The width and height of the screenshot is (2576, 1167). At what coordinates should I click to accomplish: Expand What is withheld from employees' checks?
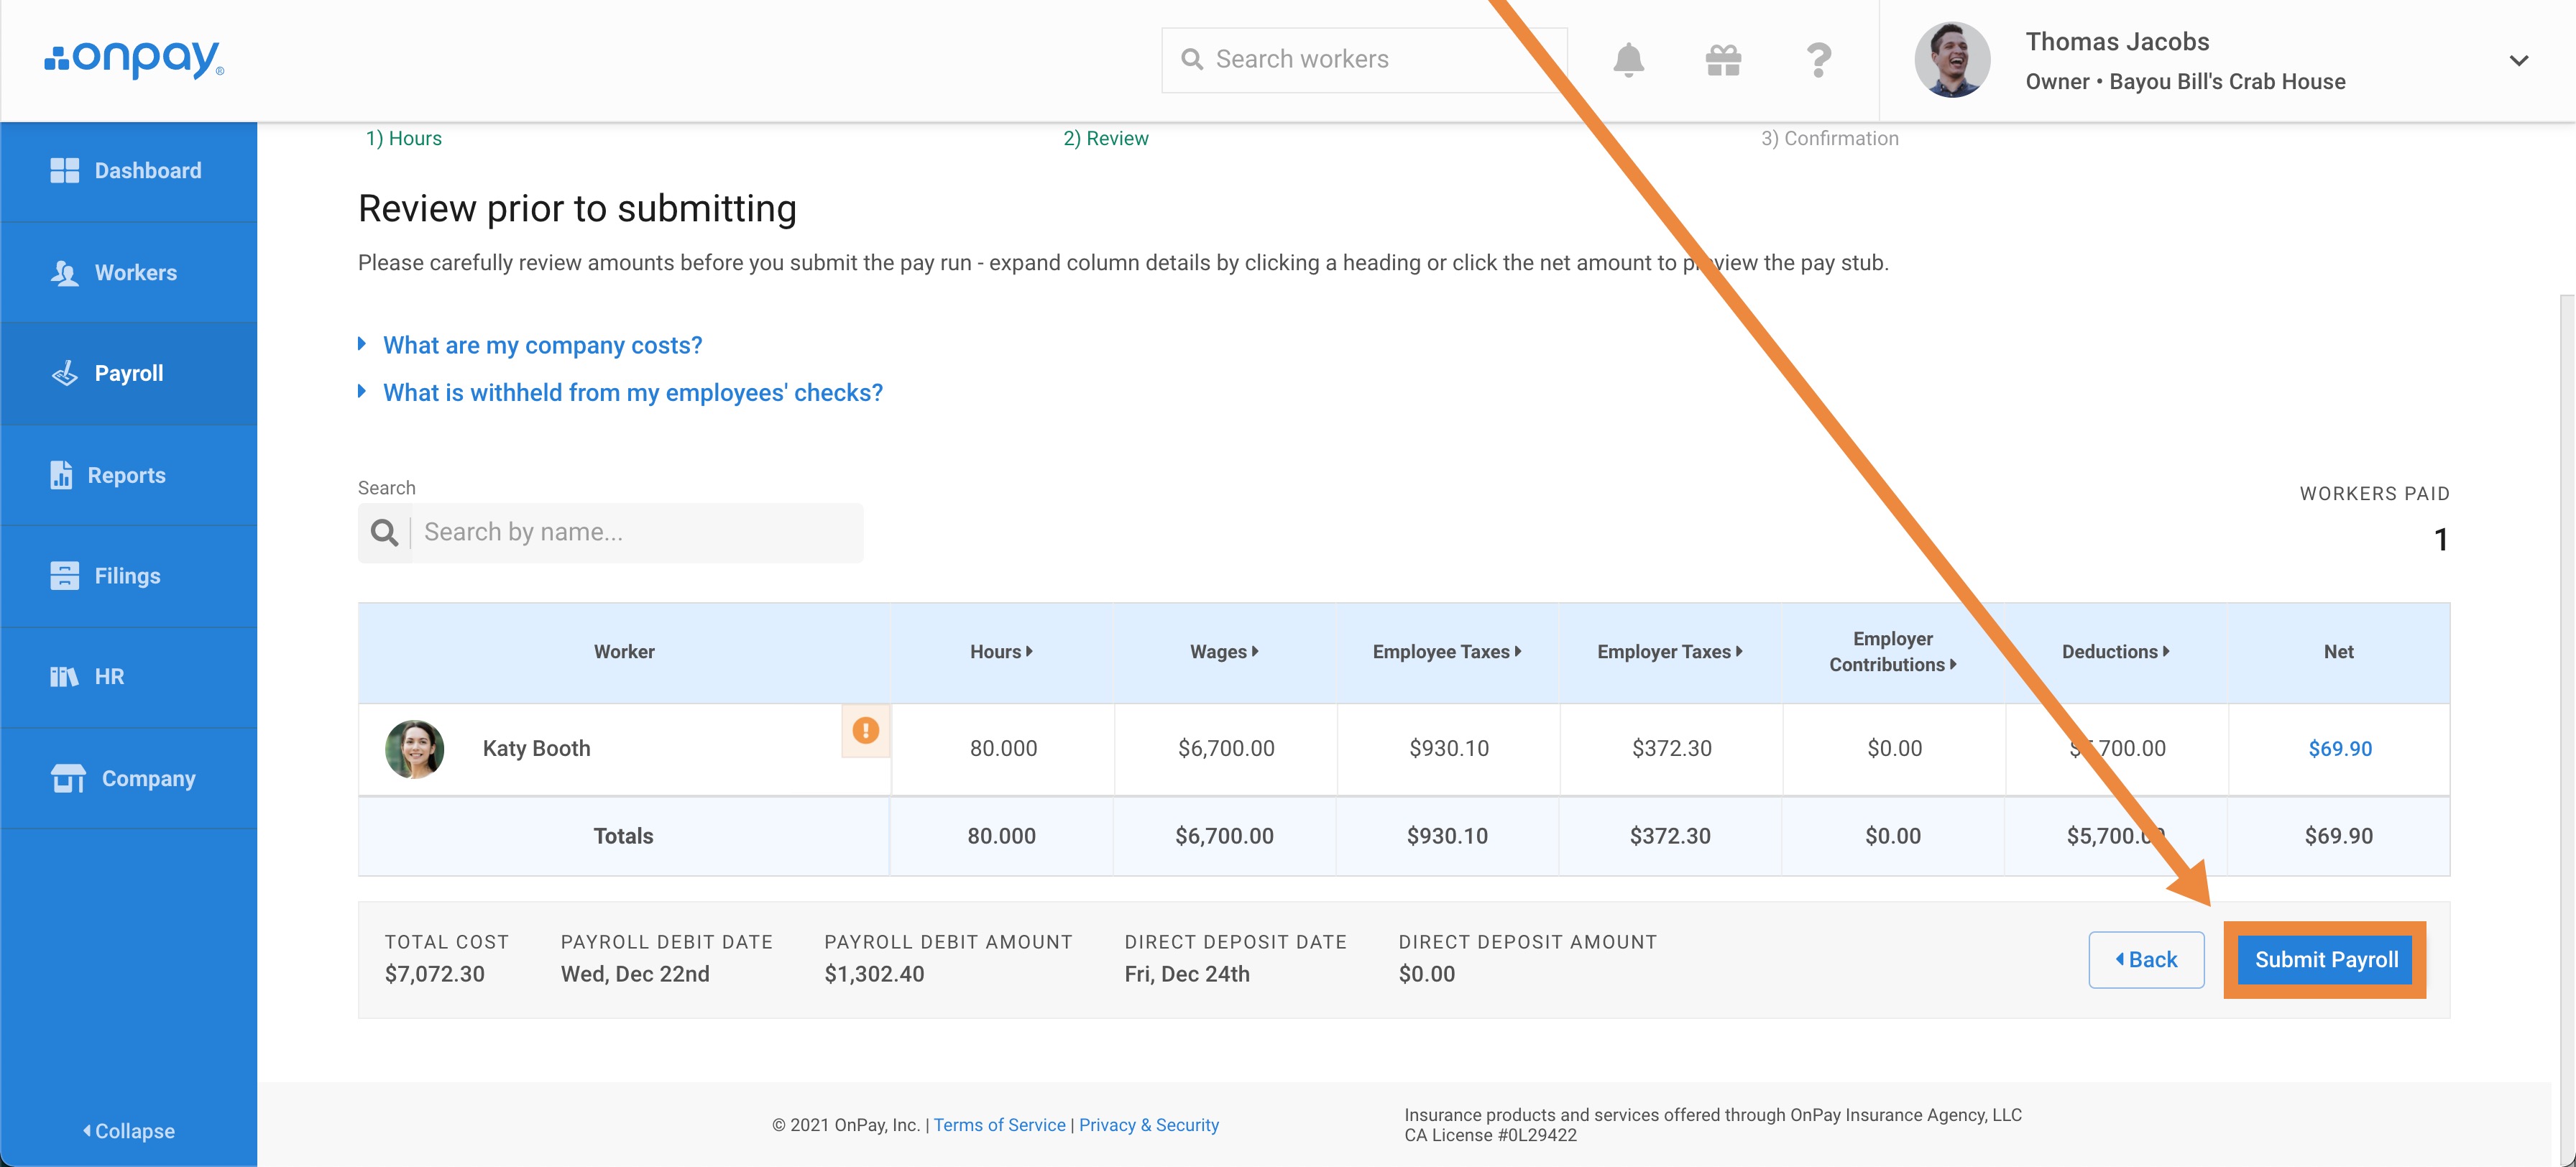(x=632, y=393)
